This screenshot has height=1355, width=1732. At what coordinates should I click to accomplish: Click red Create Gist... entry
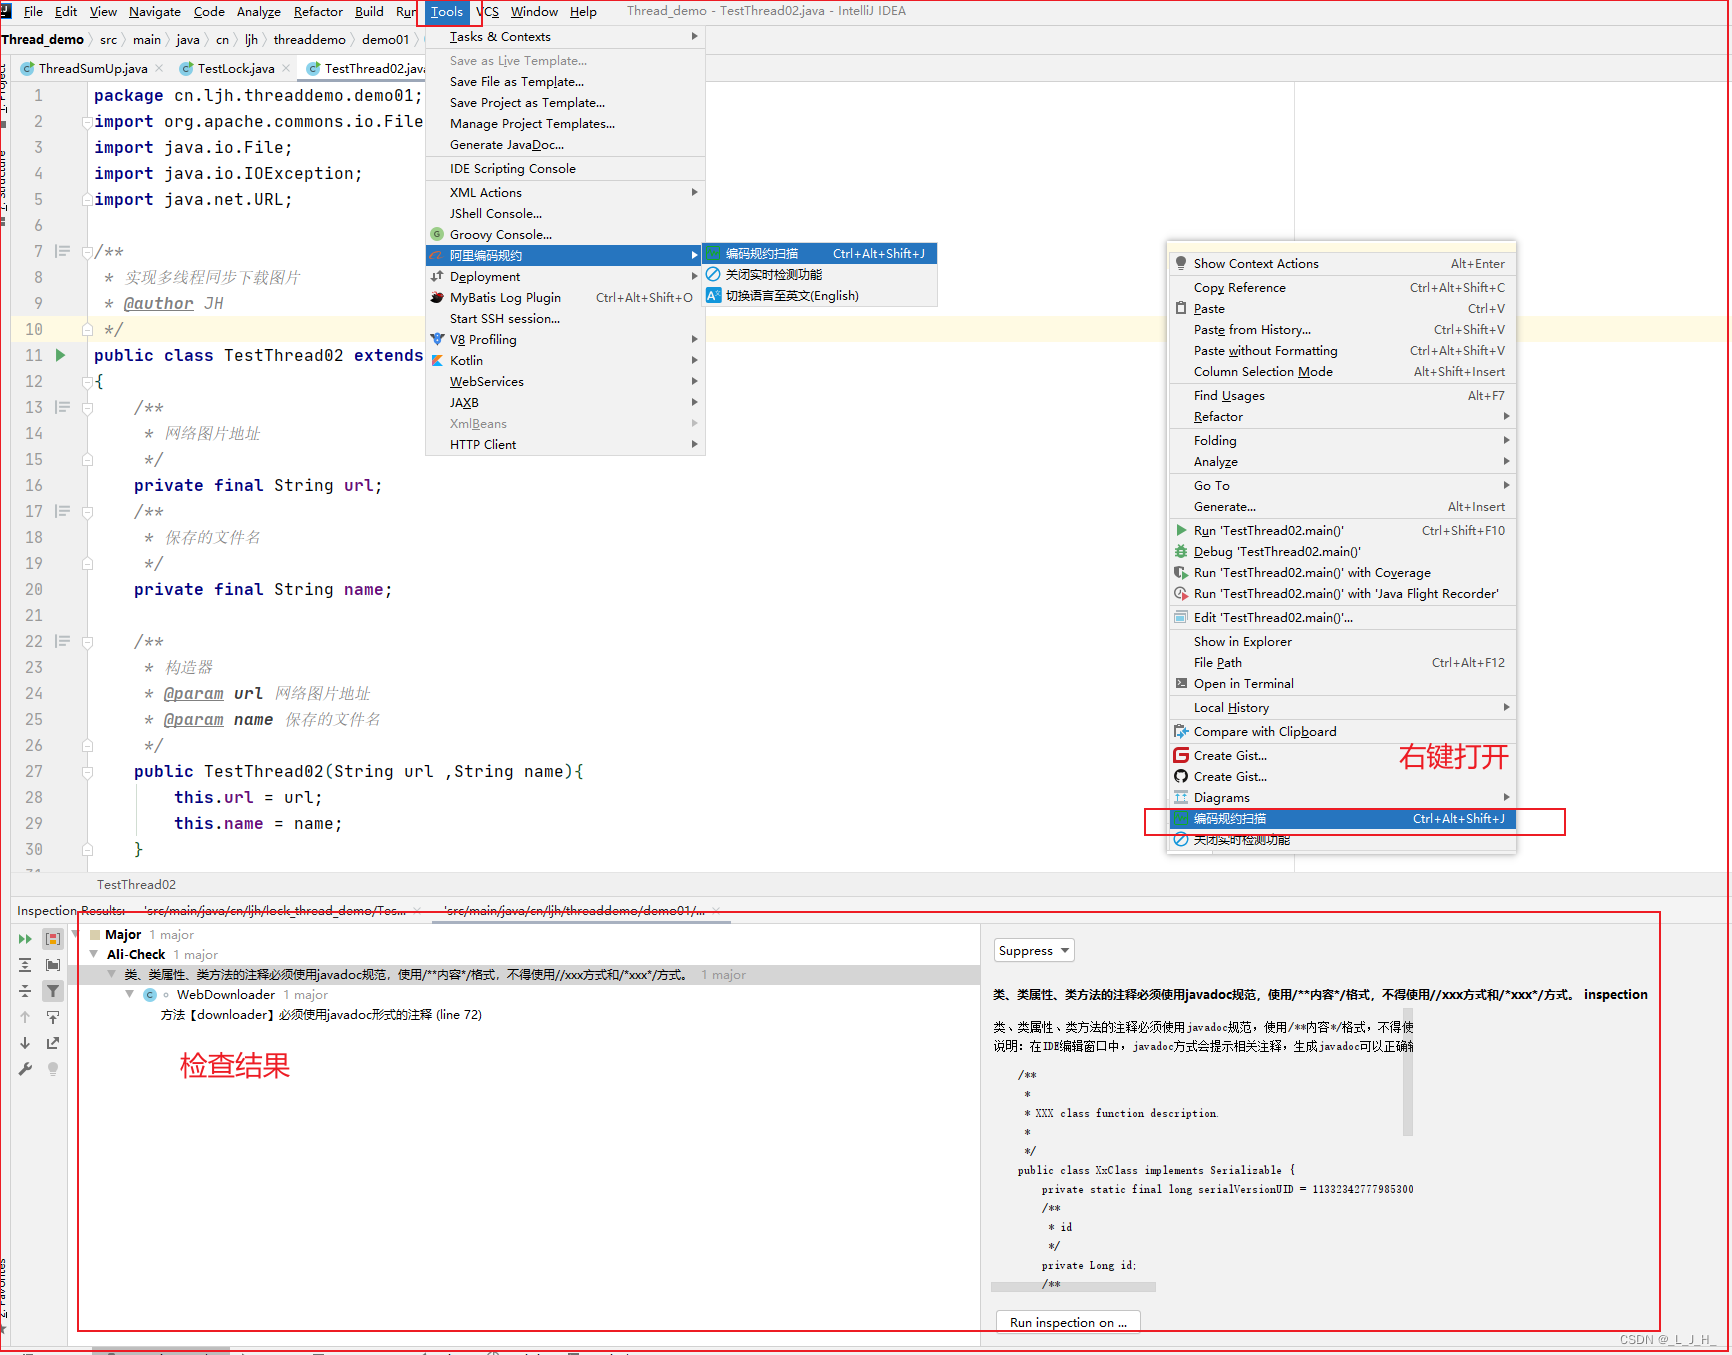1341,756
